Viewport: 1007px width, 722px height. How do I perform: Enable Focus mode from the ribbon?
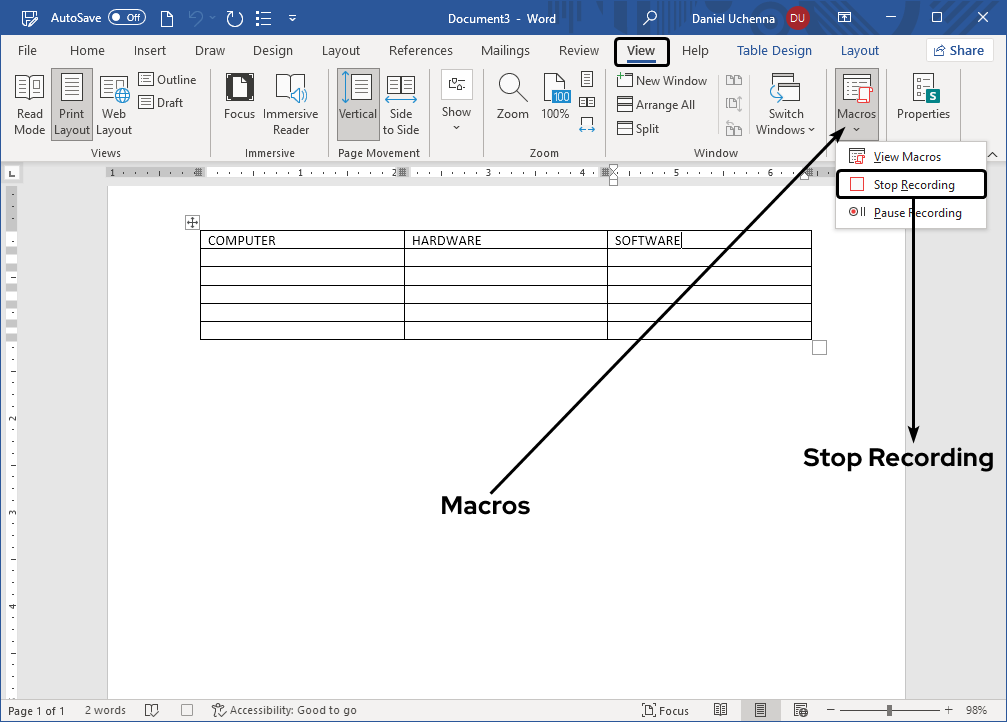pos(239,100)
